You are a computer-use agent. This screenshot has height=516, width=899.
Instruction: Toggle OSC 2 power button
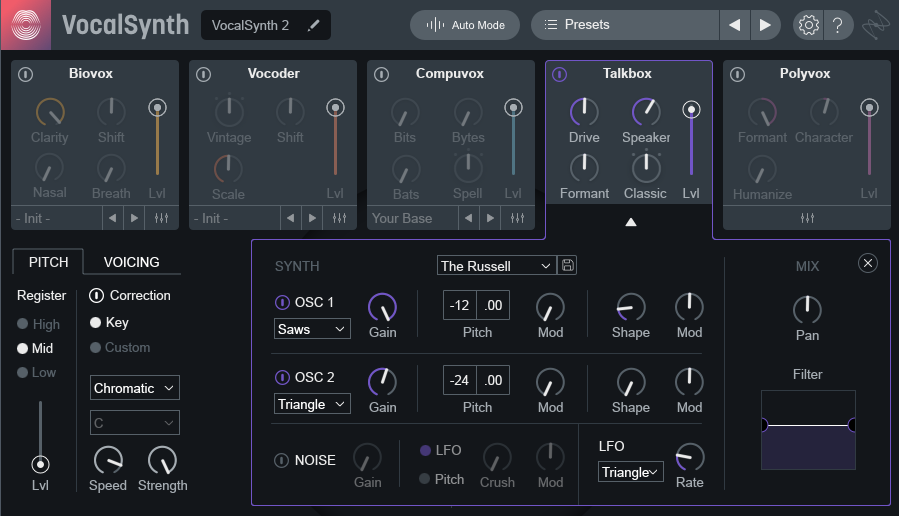(x=282, y=377)
